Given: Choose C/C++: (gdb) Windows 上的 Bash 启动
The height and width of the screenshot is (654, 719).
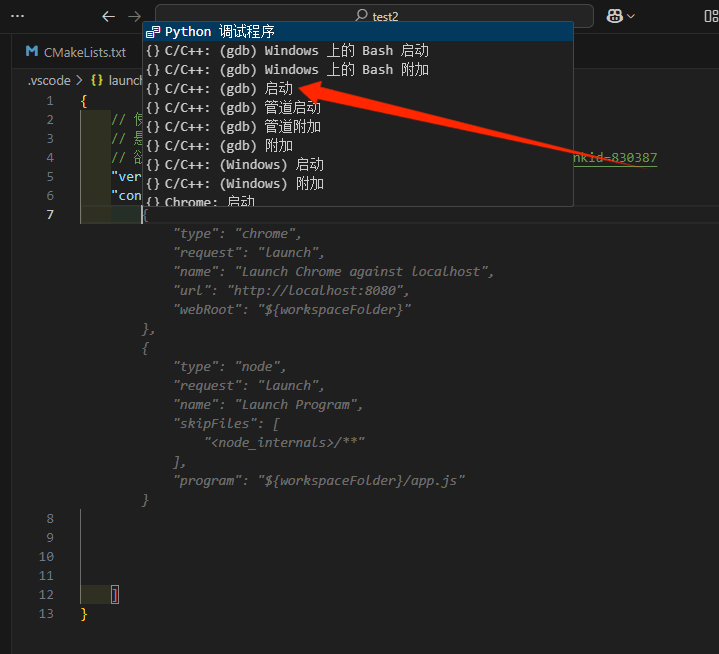Looking at the screenshot, I should click(290, 51).
